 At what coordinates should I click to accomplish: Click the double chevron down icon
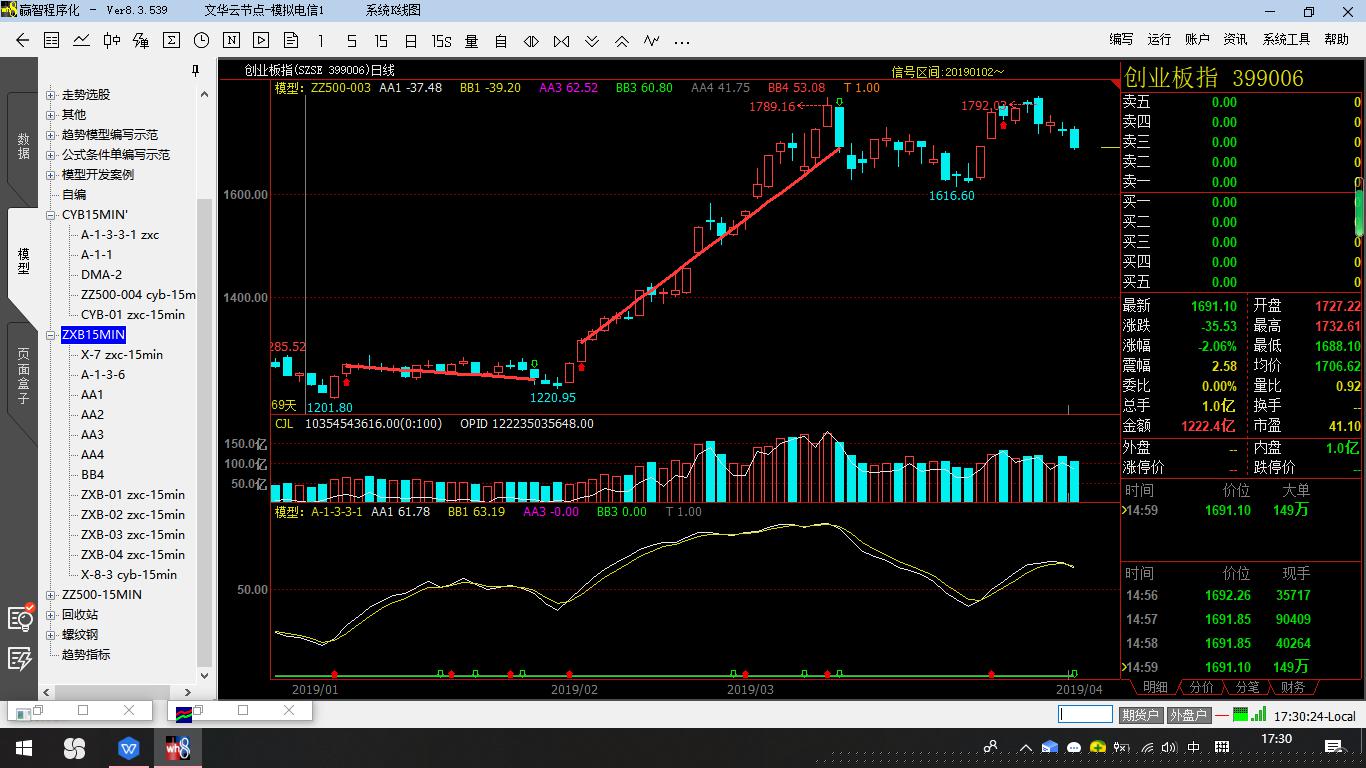tap(592, 41)
